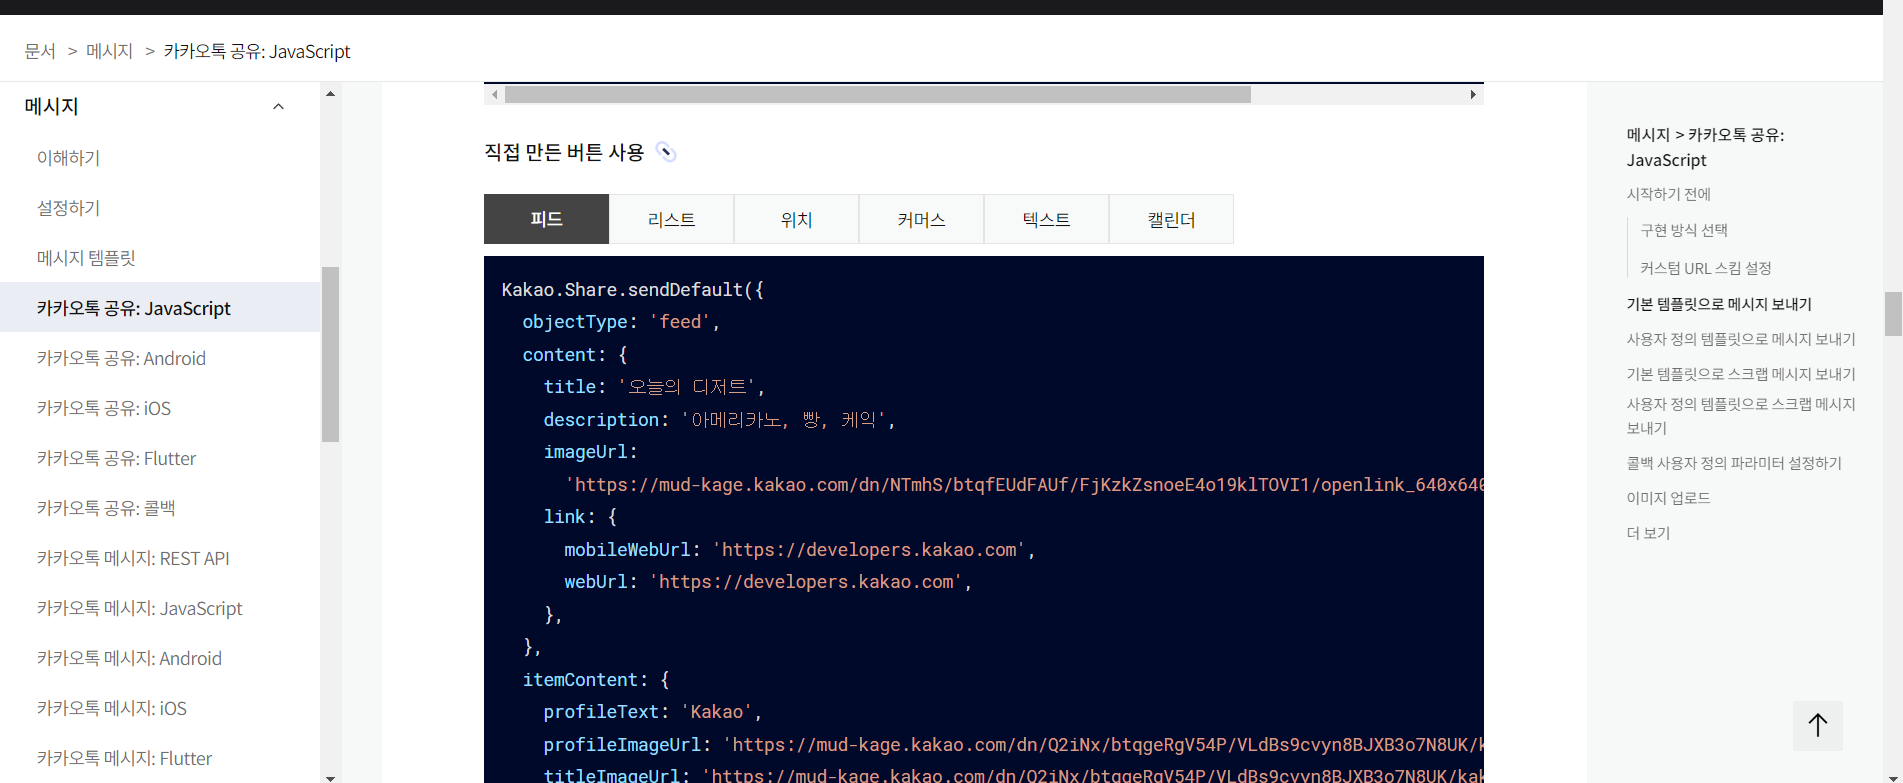Jump to 콜백 사용자 정의 파라미터 설정하기
1903x783 pixels.
pyautogui.click(x=1734, y=463)
